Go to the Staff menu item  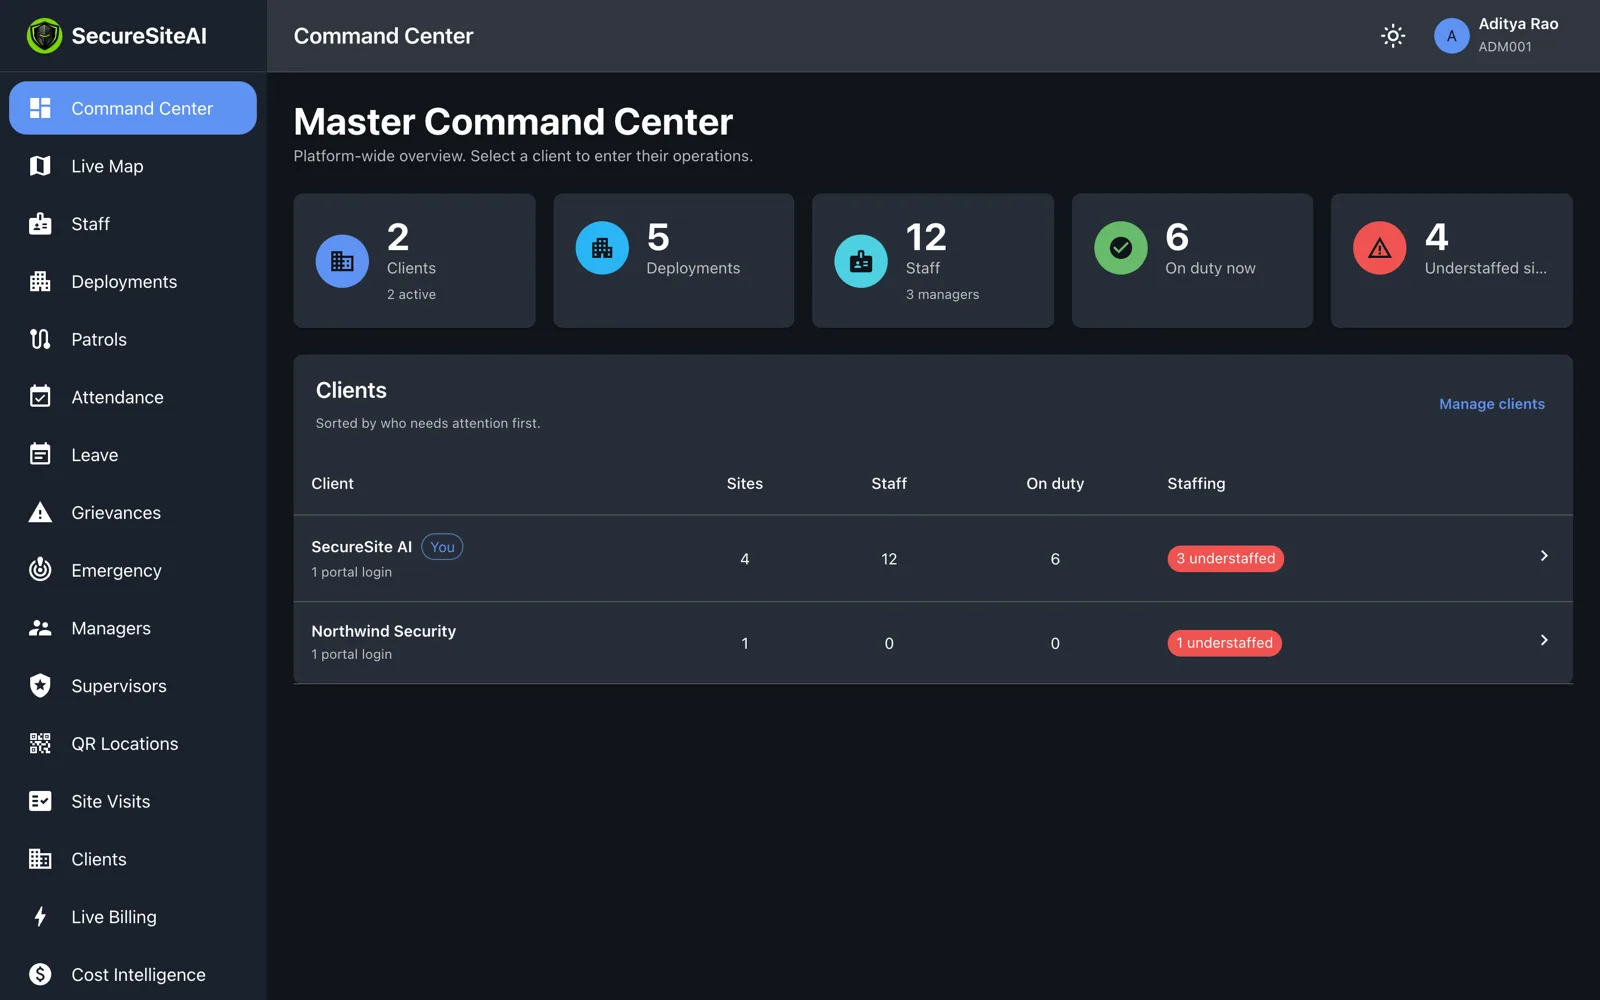coord(133,224)
